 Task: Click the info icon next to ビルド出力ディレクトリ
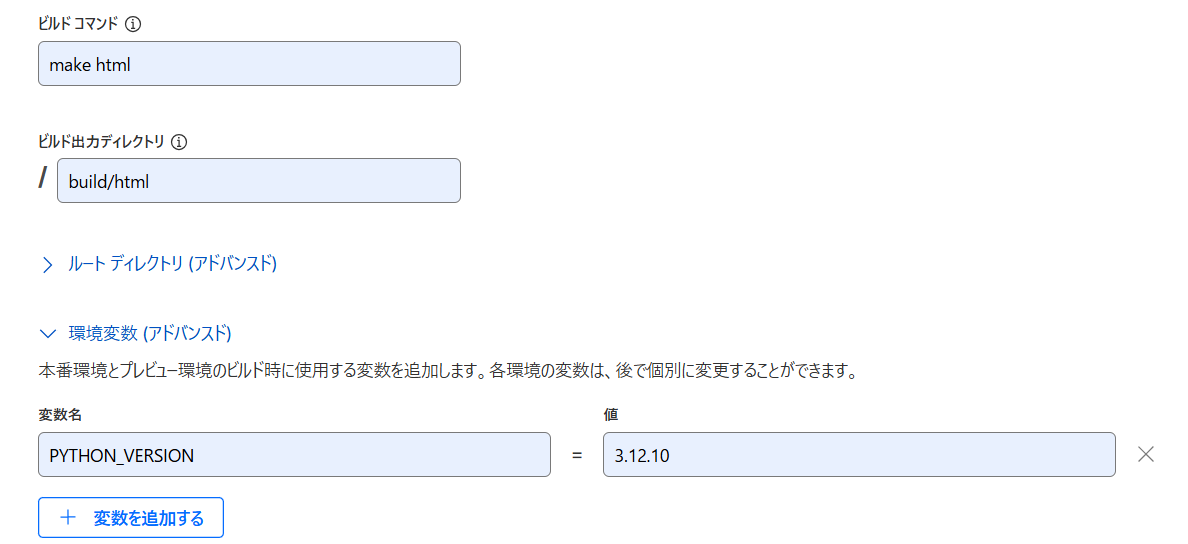point(180,142)
